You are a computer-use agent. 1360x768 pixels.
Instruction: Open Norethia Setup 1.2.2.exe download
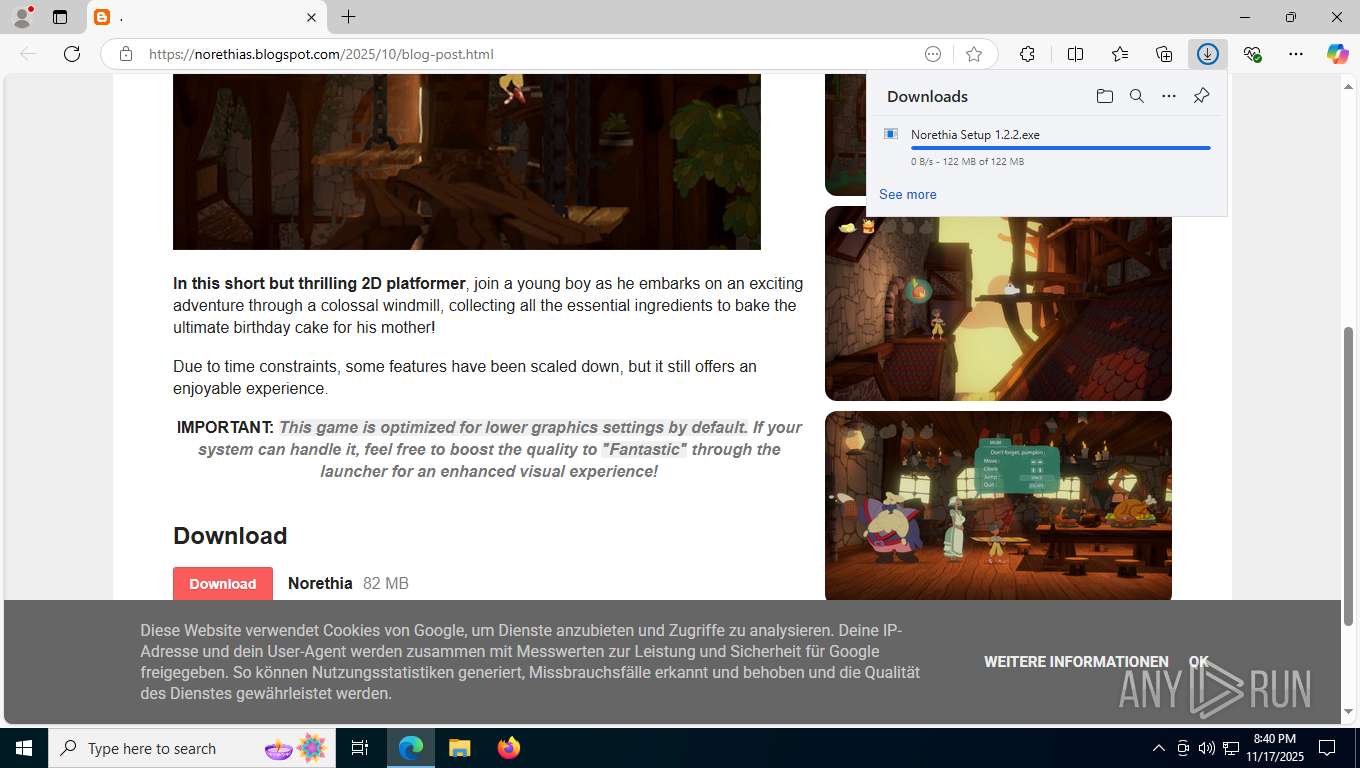[x=975, y=134]
